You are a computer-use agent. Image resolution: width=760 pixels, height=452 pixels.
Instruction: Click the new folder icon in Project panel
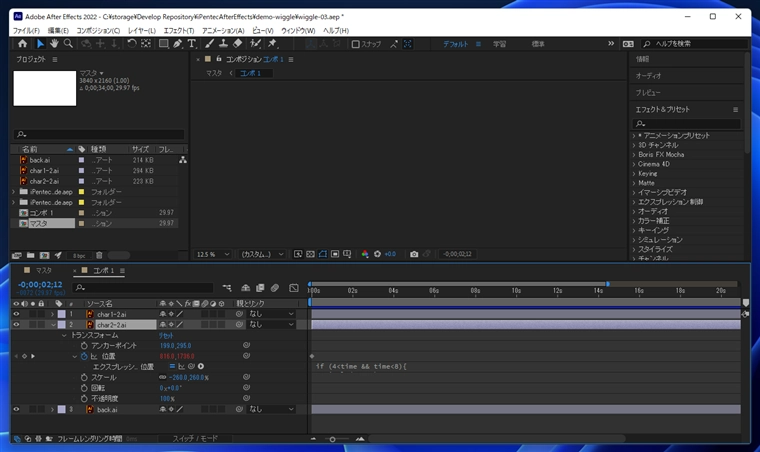click(x=31, y=255)
